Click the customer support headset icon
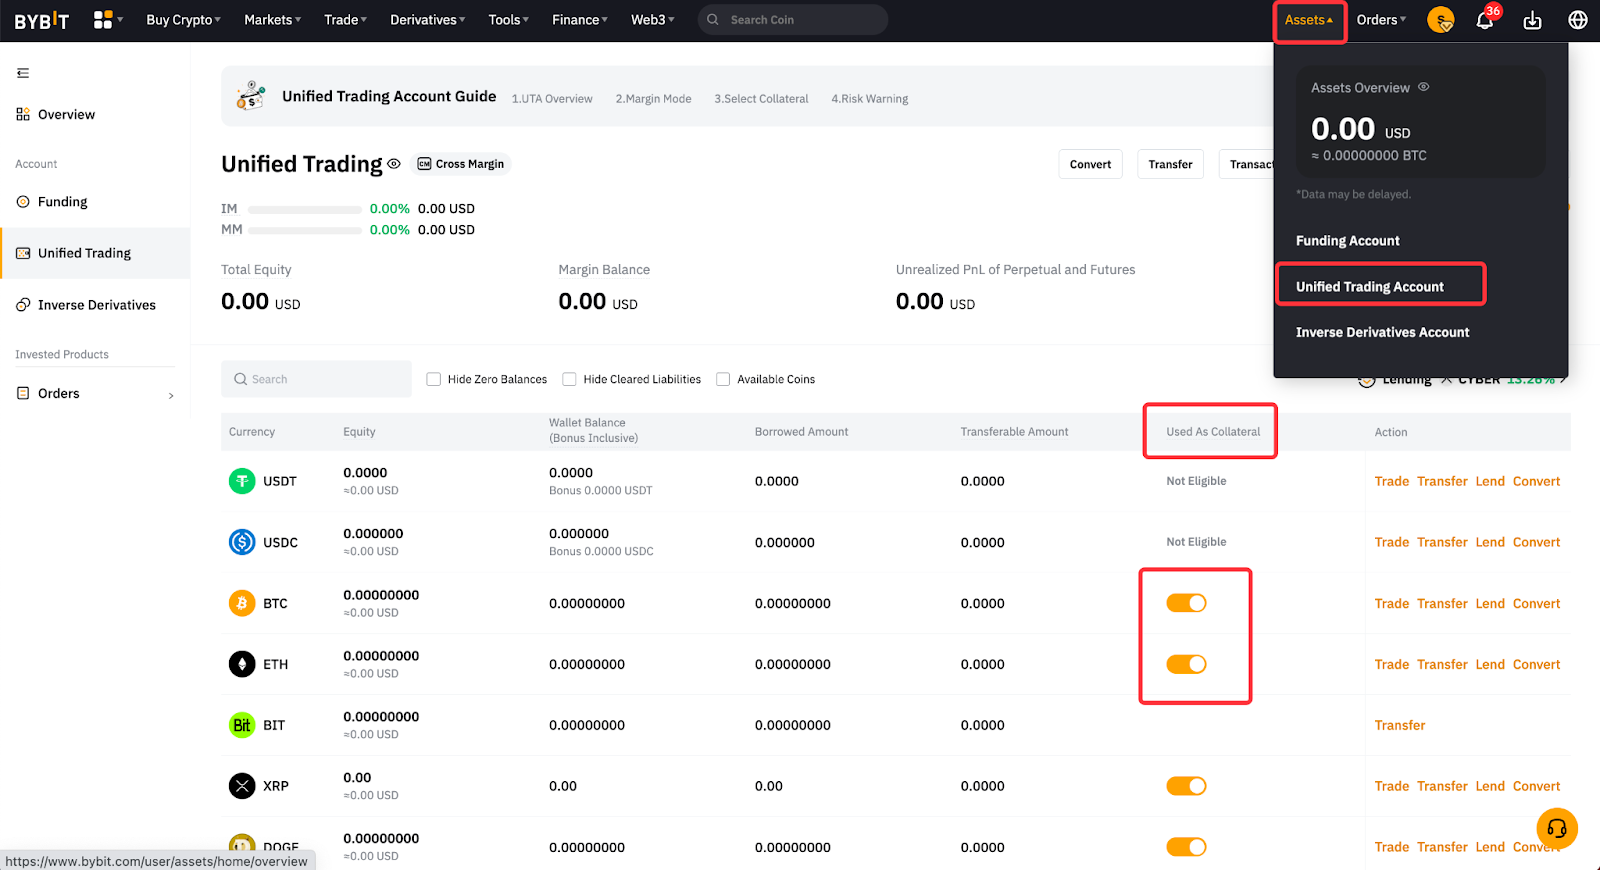The height and width of the screenshot is (870, 1600). (x=1556, y=828)
